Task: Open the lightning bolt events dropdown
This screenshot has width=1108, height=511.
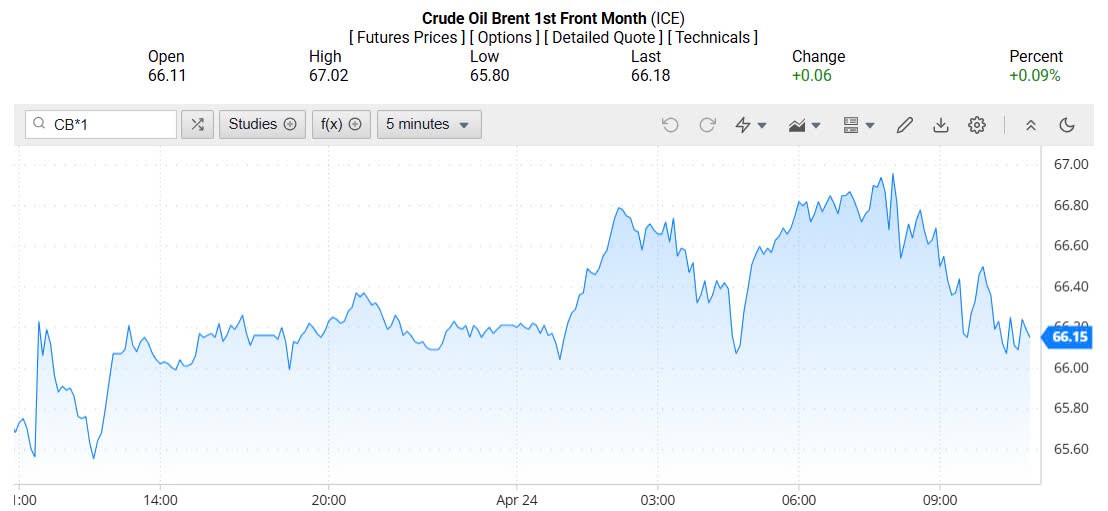Action: pyautogui.click(x=751, y=125)
